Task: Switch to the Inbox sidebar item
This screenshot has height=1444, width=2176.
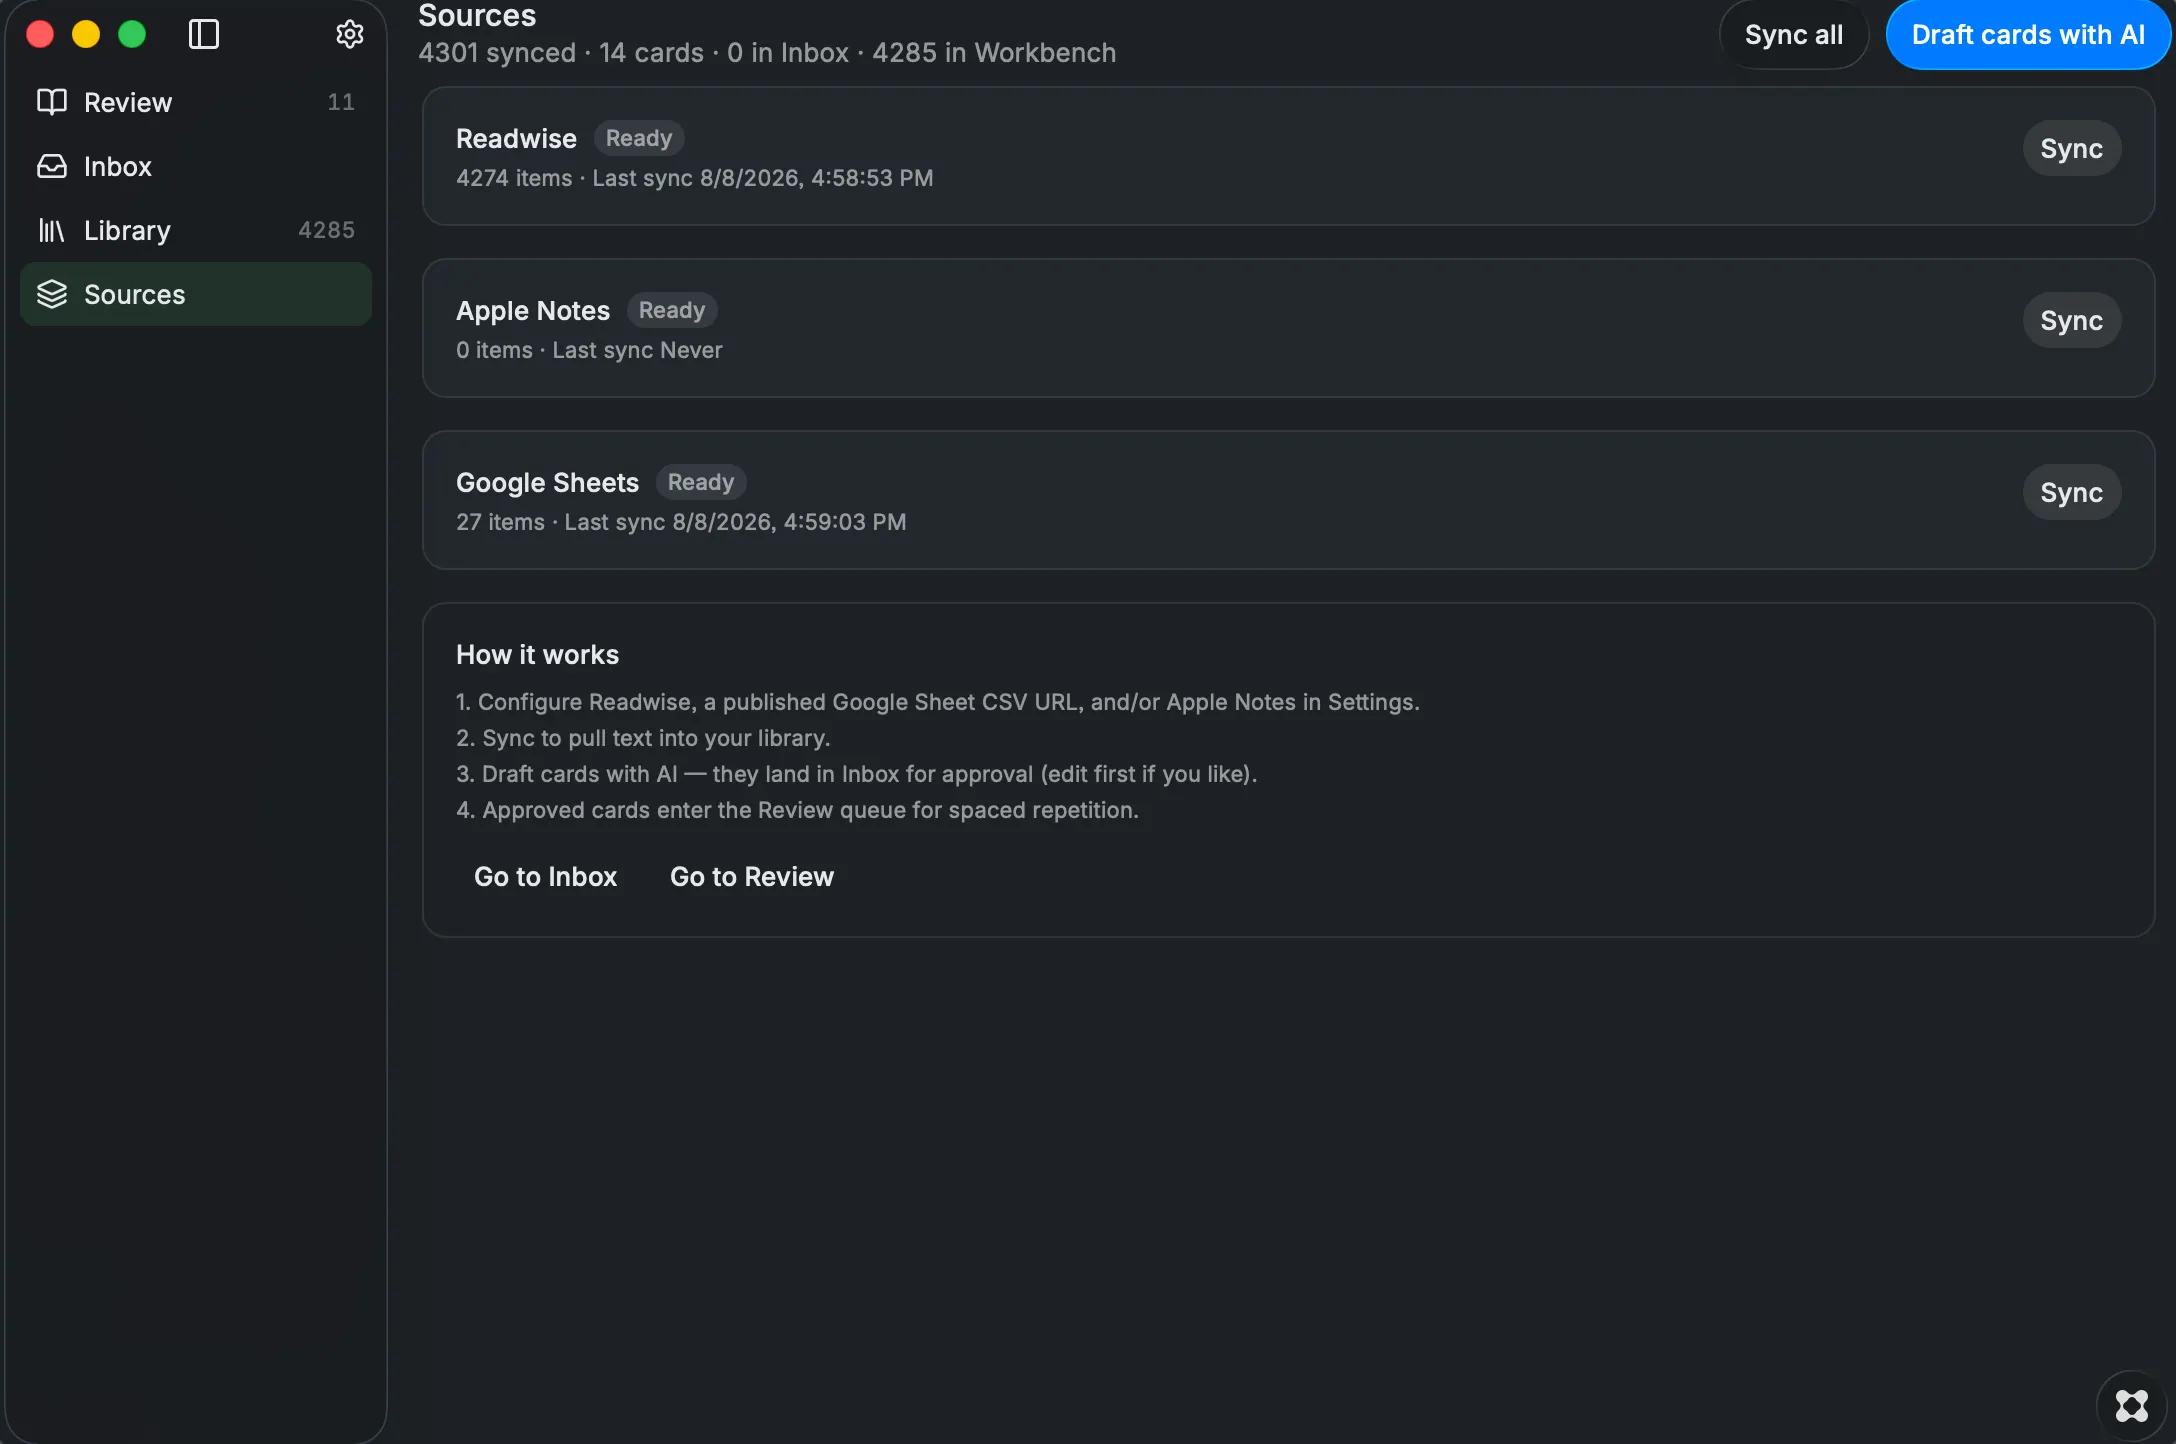Action: [x=196, y=166]
